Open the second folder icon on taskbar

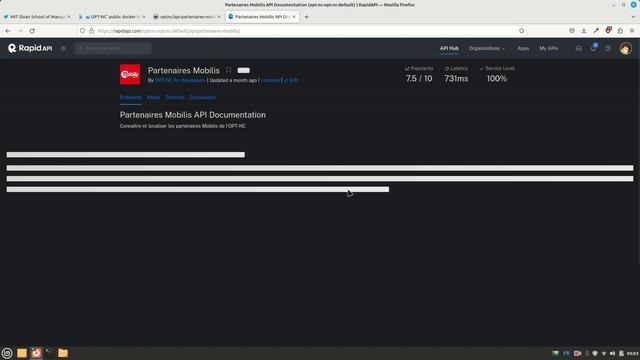pos(63,353)
